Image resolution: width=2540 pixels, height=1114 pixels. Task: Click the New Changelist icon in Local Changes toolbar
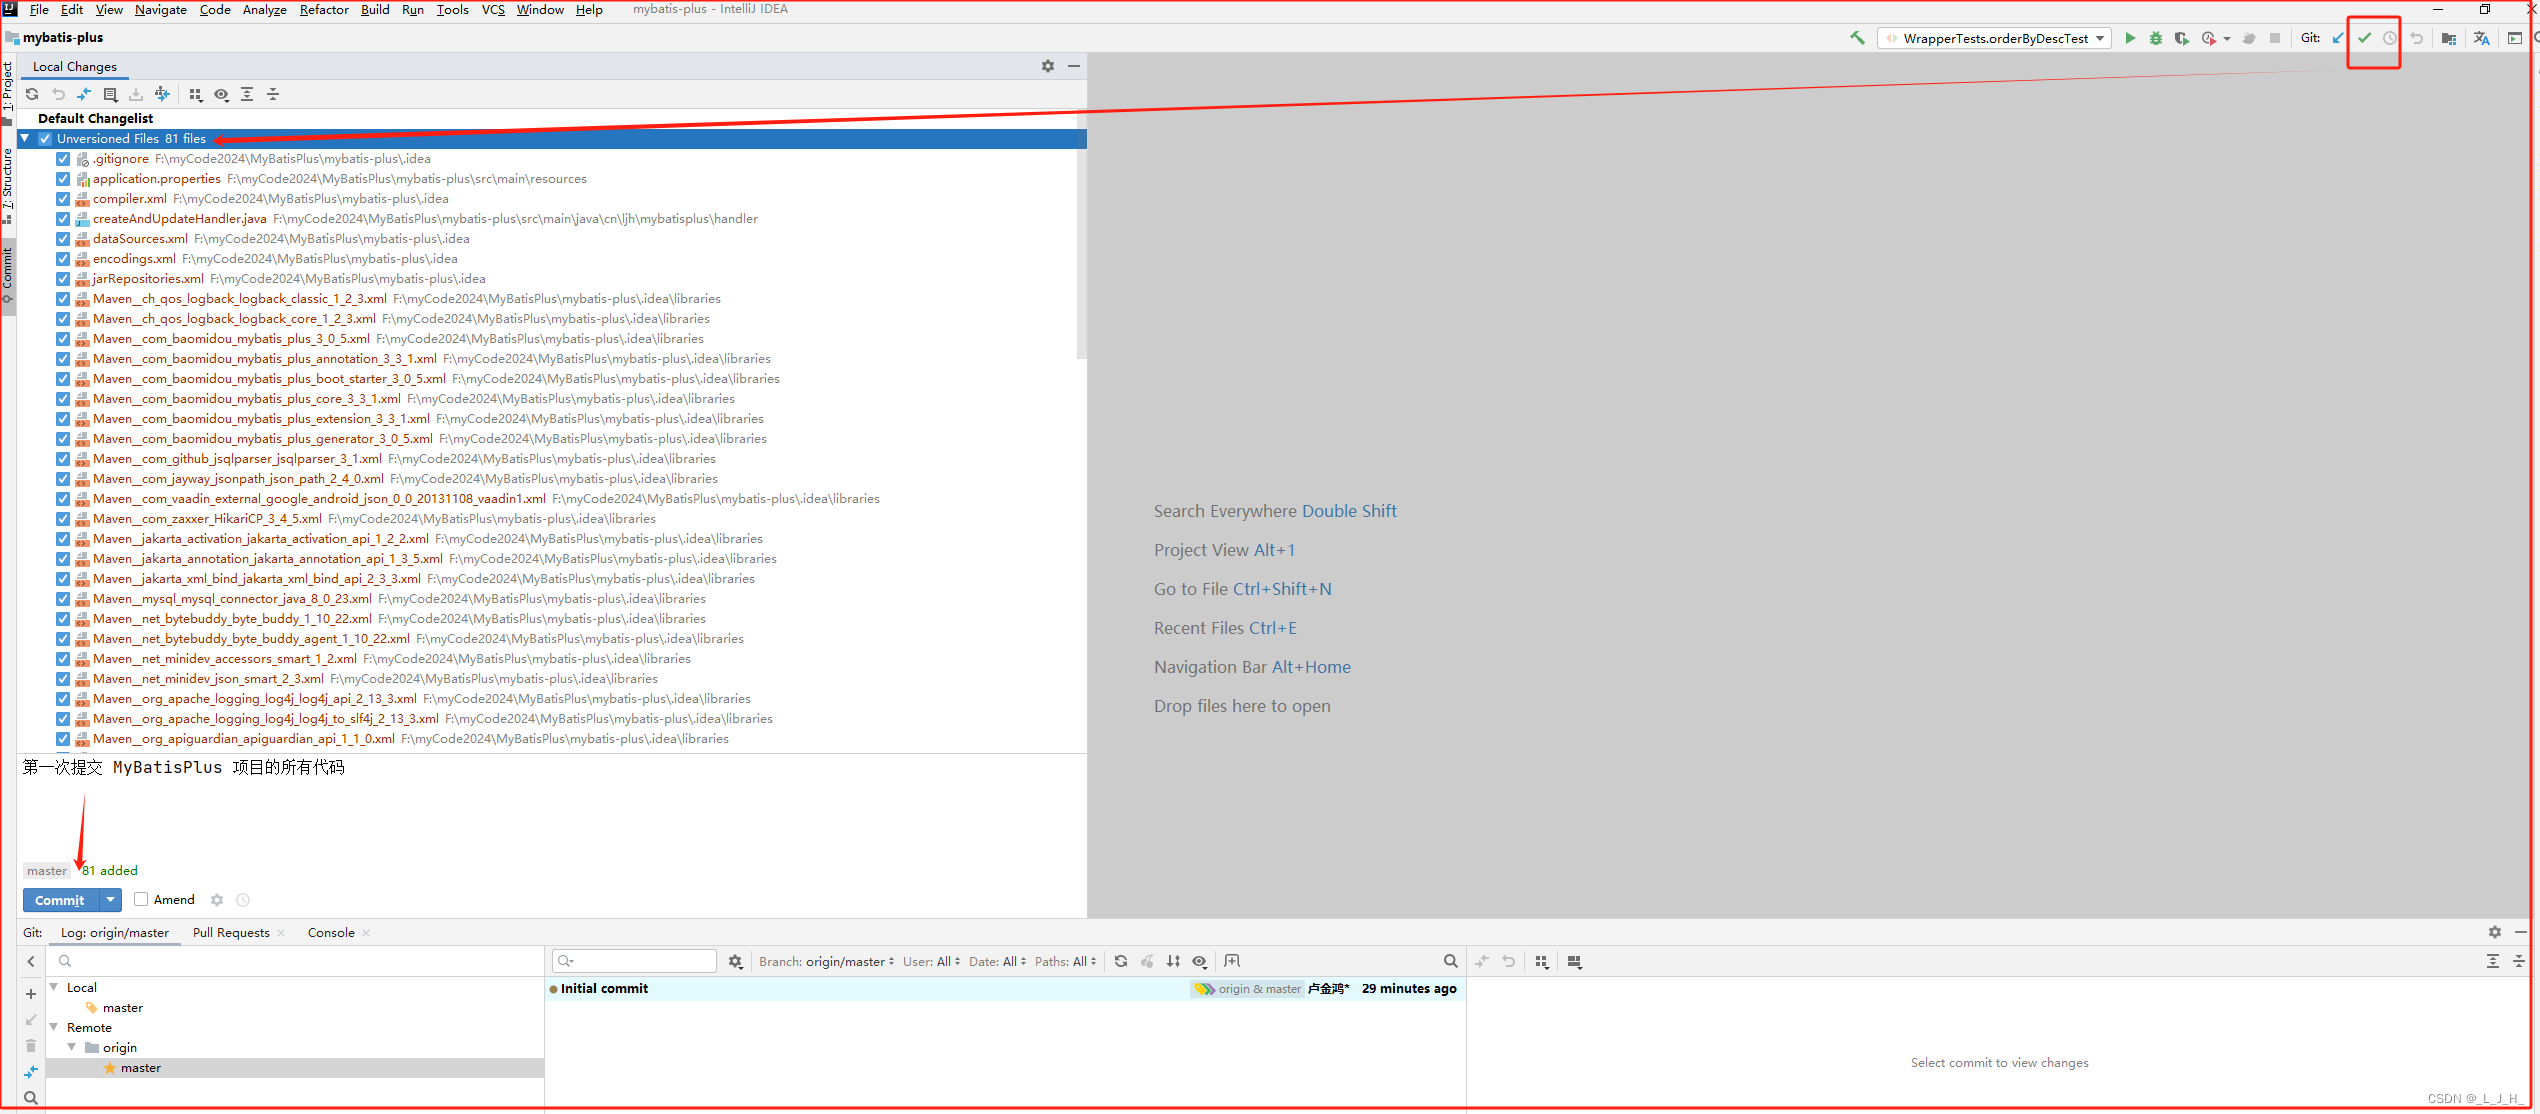[110, 94]
